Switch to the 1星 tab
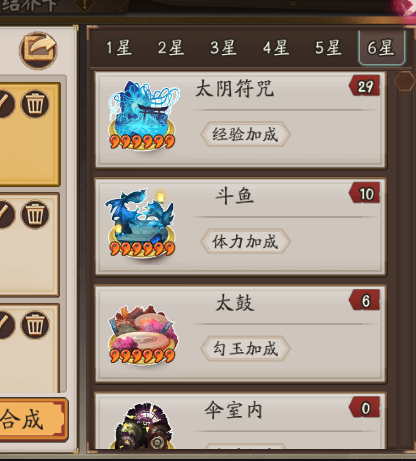 [119, 47]
